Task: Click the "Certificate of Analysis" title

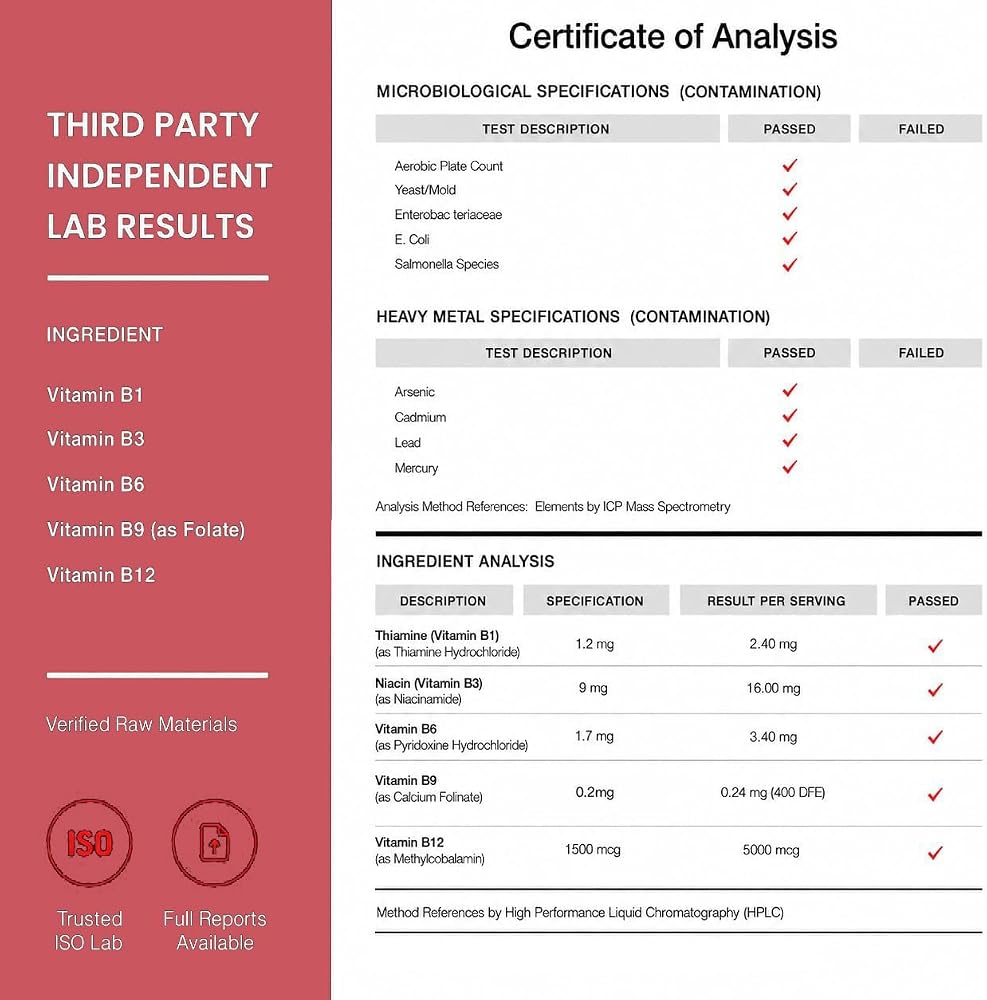Action: [673, 36]
